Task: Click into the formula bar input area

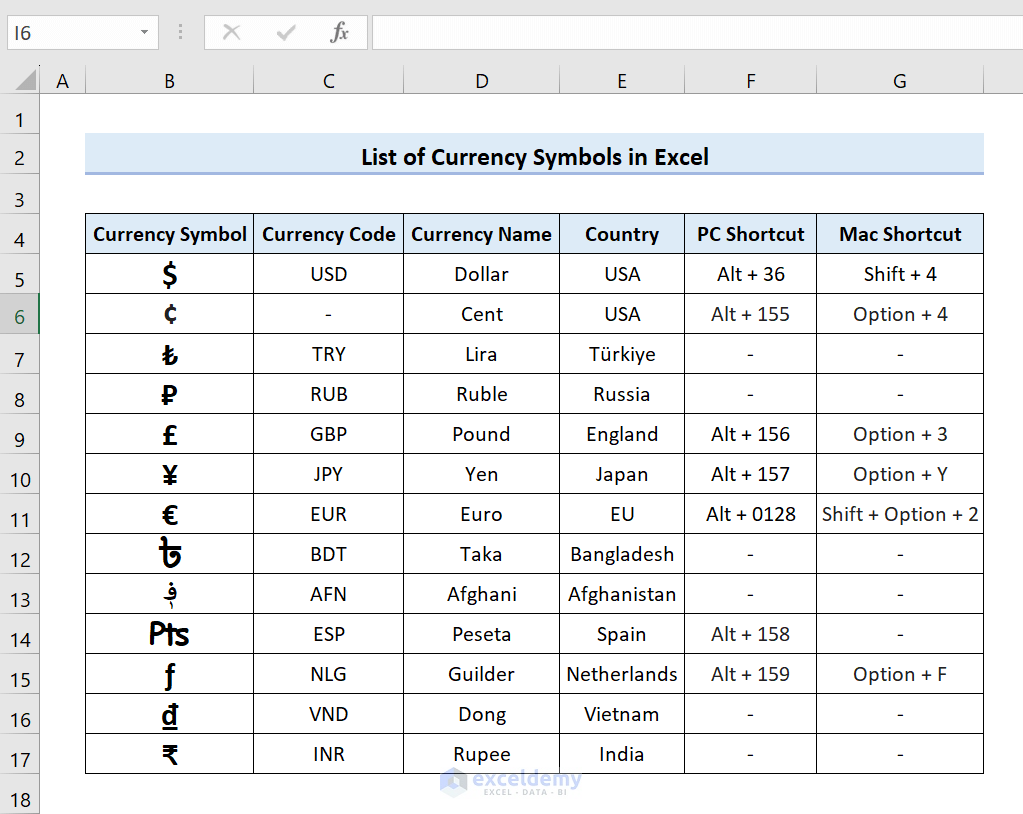Action: coord(690,33)
